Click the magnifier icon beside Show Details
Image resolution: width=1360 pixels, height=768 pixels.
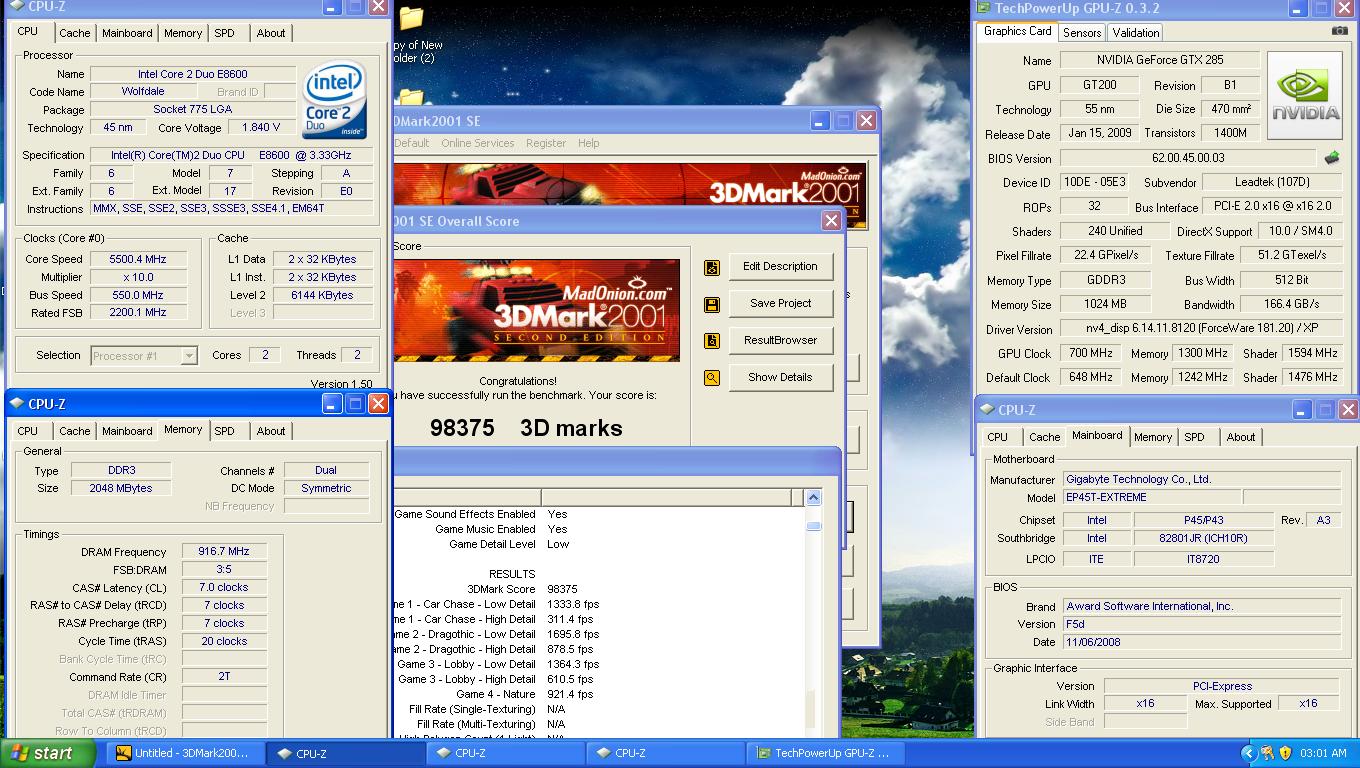point(712,378)
